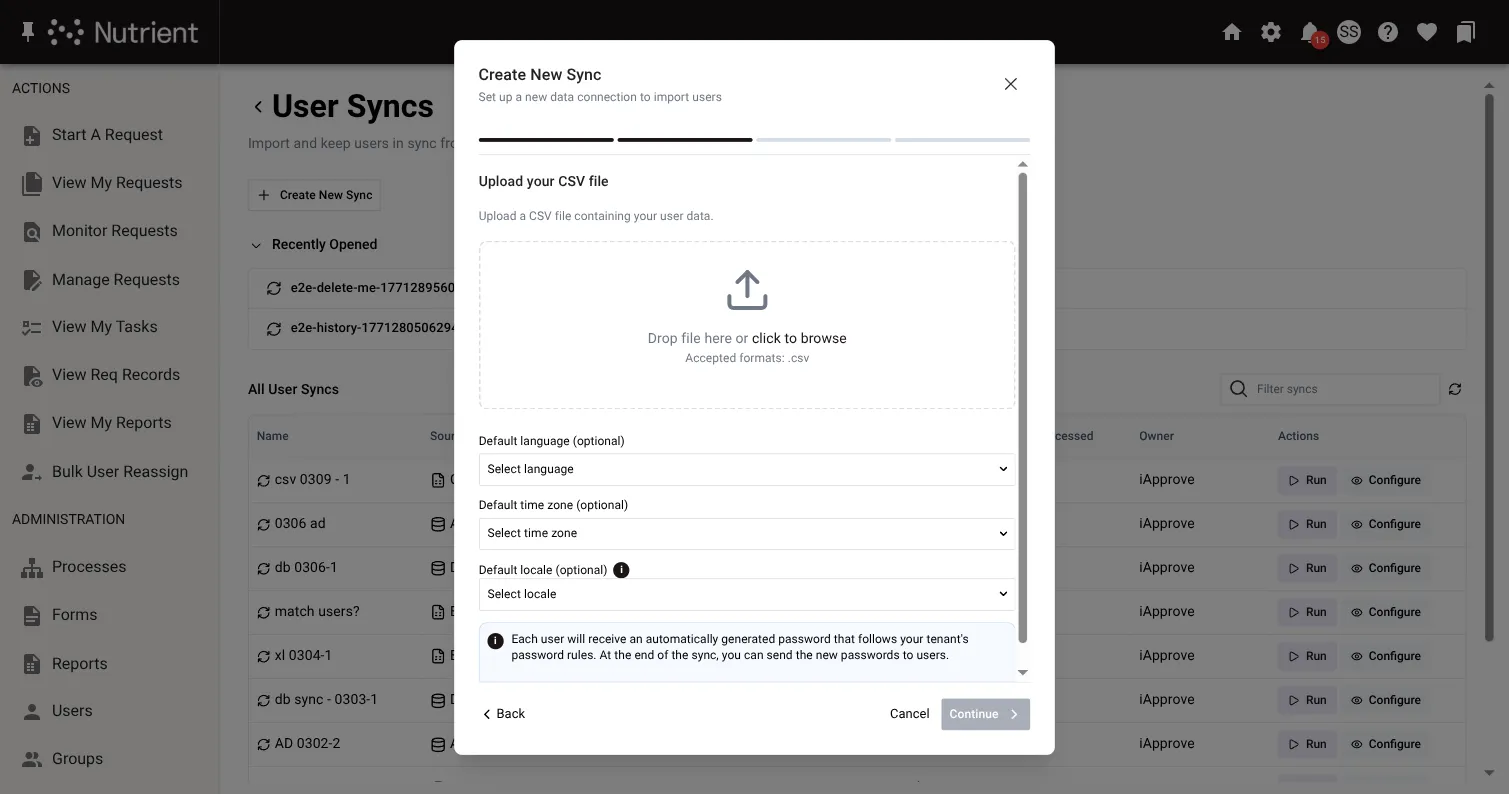Screen dimensions: 1509x794
Task: Run the xl 0304-1 sync
Action: click(1307, 656)
